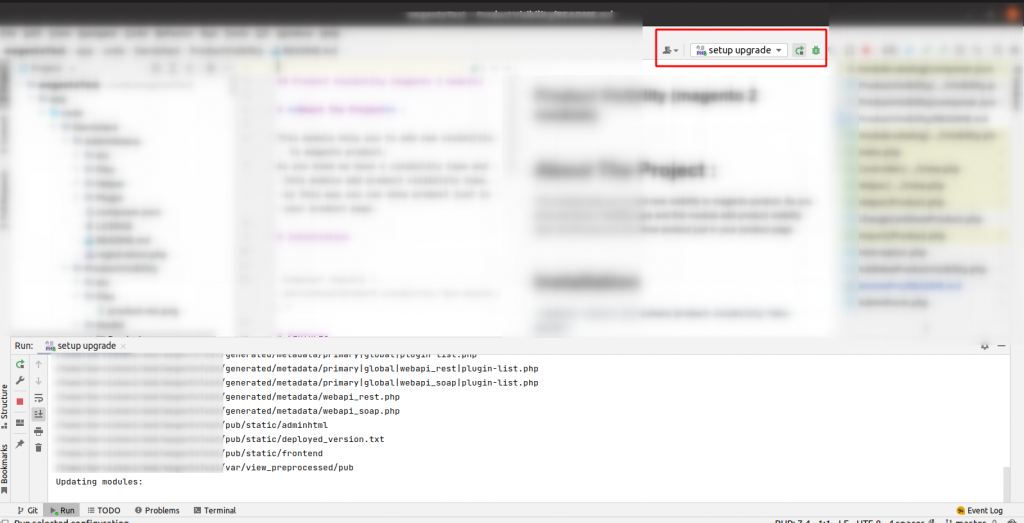Click '/generated/metadata/webapi_rest.php' console line
The width and height of the screenshot is (1024, 523).
point(311,396)
